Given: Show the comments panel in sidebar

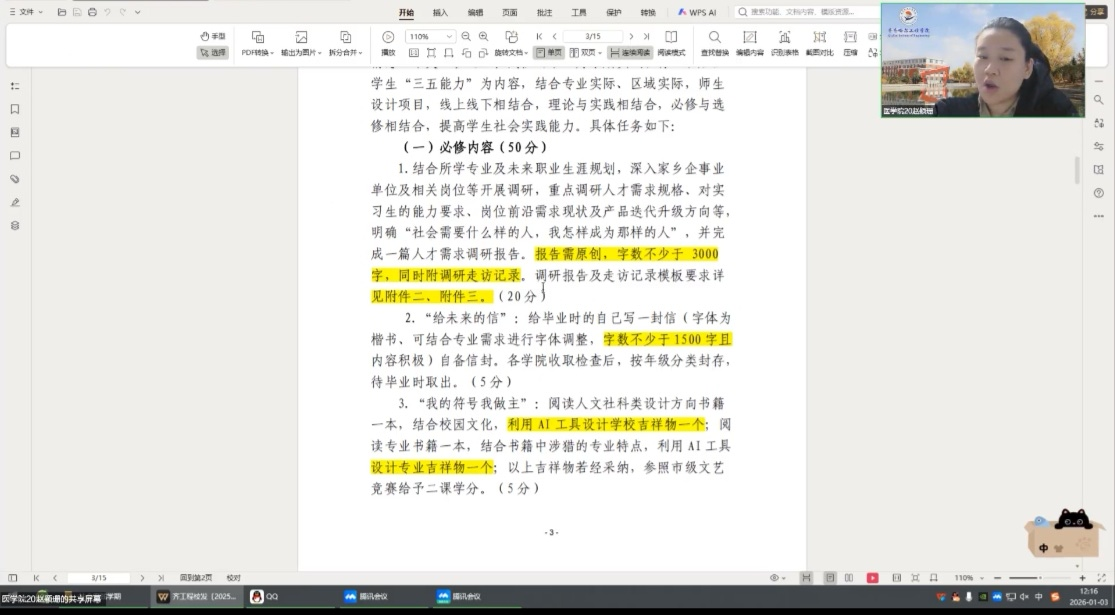Looking at the screenshot, I should click(x=15, y=156).
